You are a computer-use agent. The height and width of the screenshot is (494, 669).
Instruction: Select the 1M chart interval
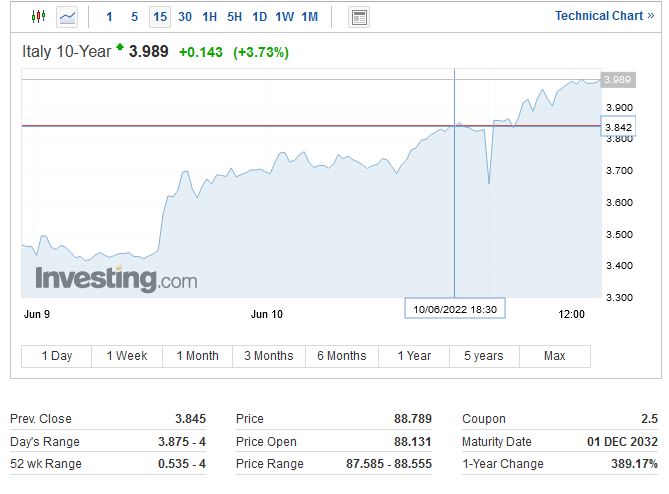pos(310,17)
